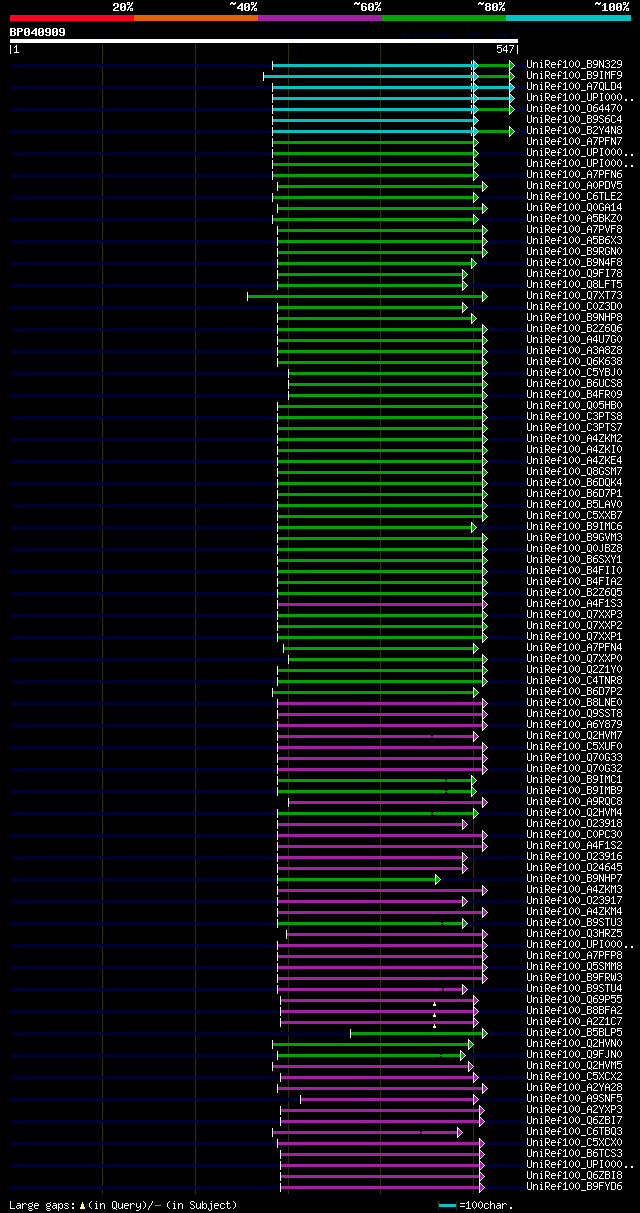The height and width of the screenshot is (1213, 640).
Task: Select the BP040909 query title
Action: pos(38,32)
